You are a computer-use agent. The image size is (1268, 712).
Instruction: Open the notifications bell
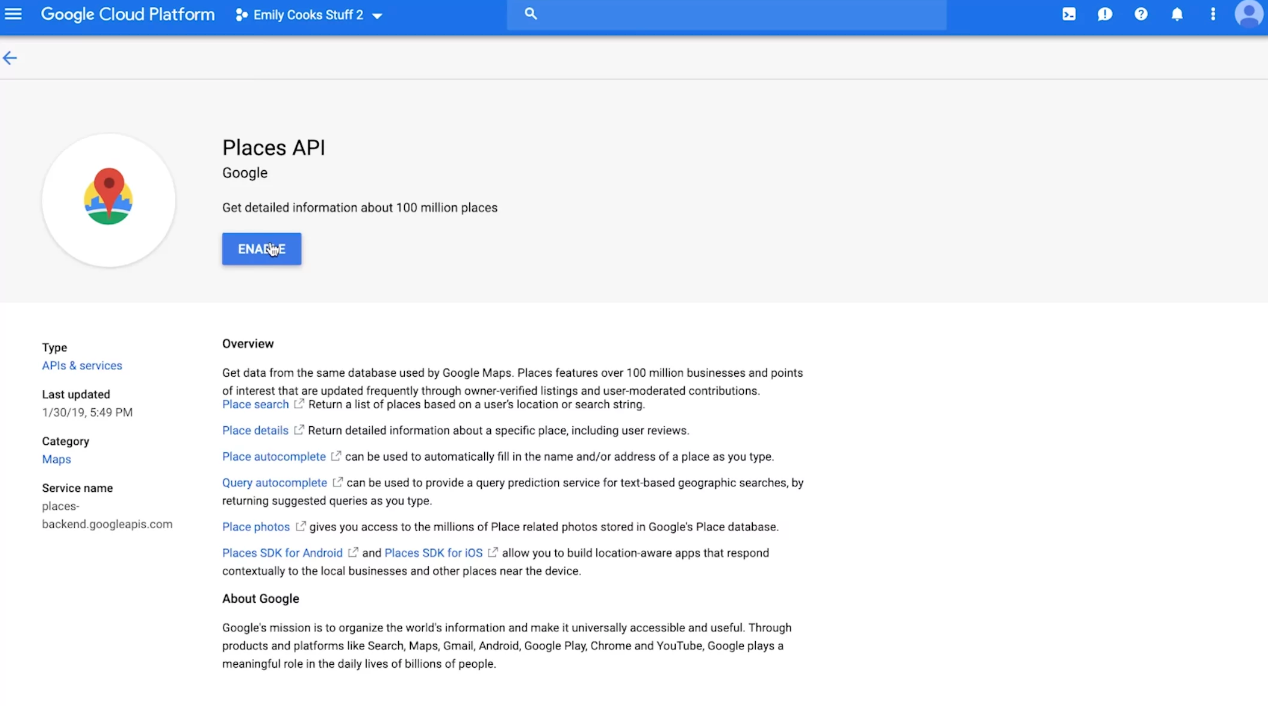point(1177,15)
